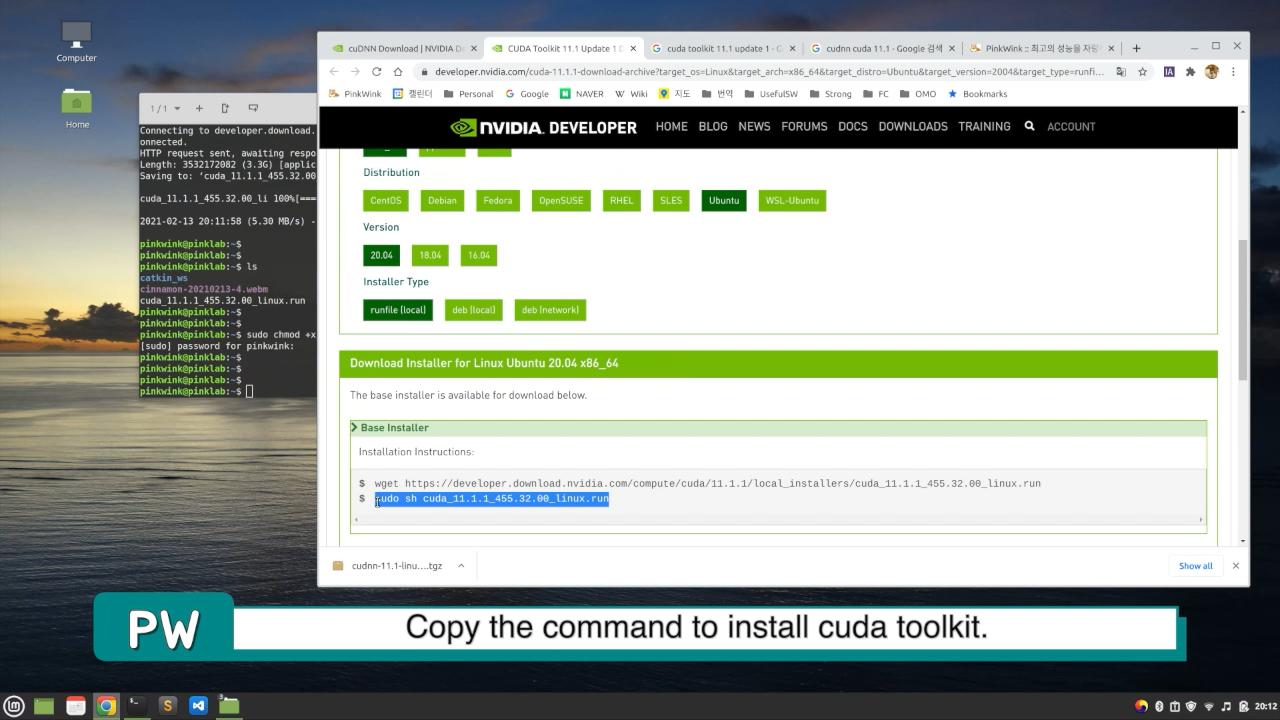This screenshot has width=1280, height=720.
Task: Launch Sublime Text from taskbar
Action: click(167, 706)
